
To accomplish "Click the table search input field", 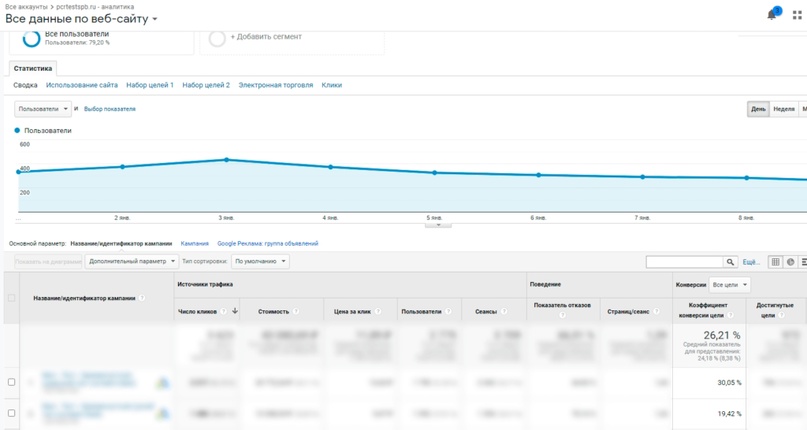I will (x=684, y=262).
